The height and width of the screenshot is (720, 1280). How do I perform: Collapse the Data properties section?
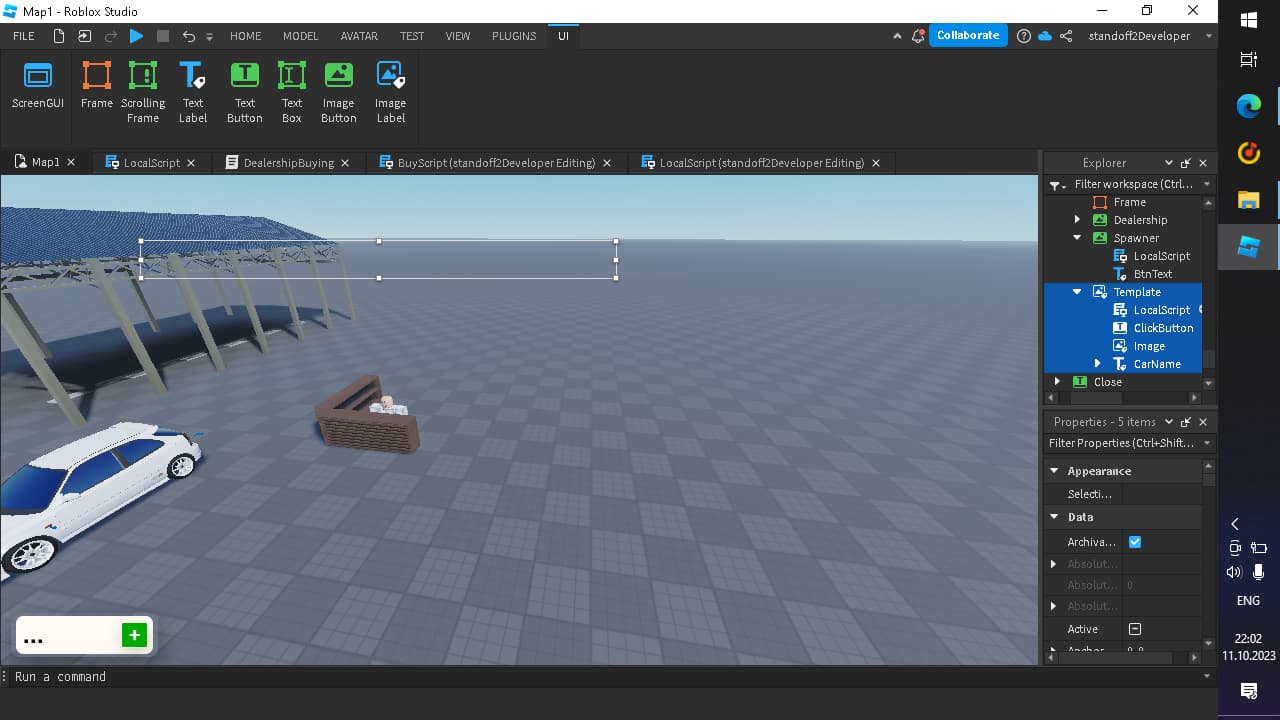pyautogui.click(x=1054, y=517)
